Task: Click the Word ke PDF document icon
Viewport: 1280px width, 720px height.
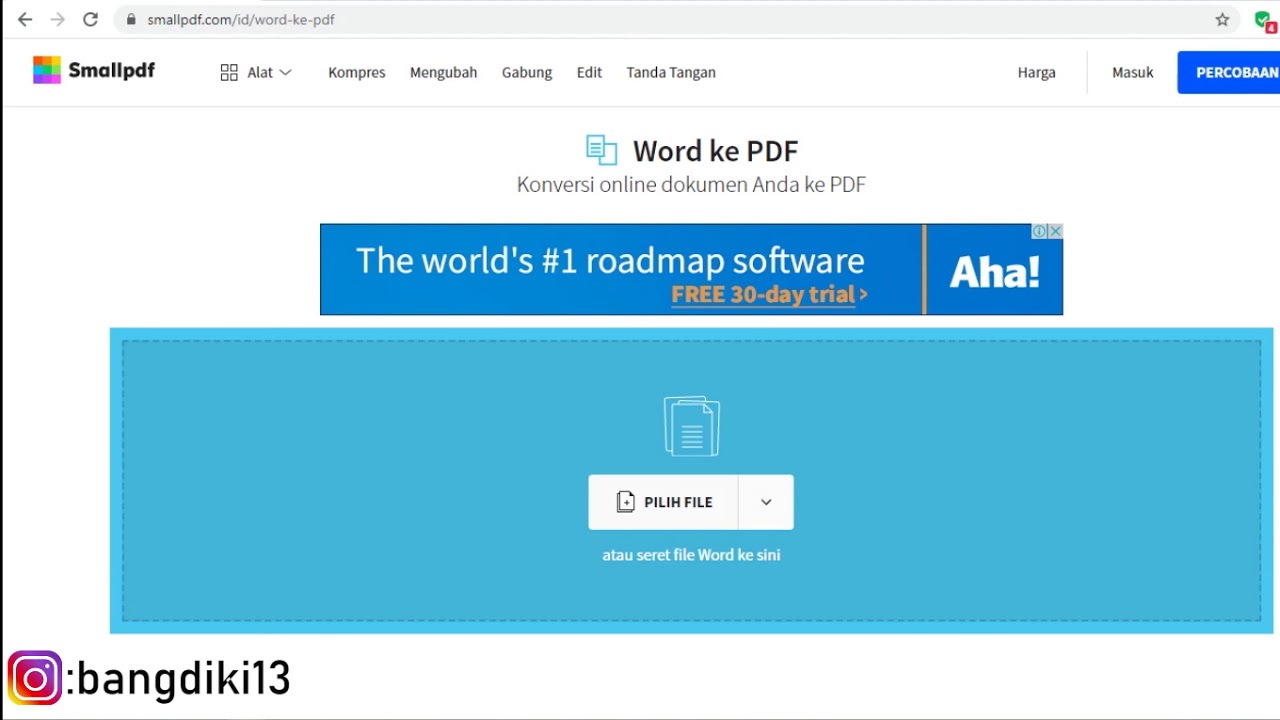Action: [601, 150]
